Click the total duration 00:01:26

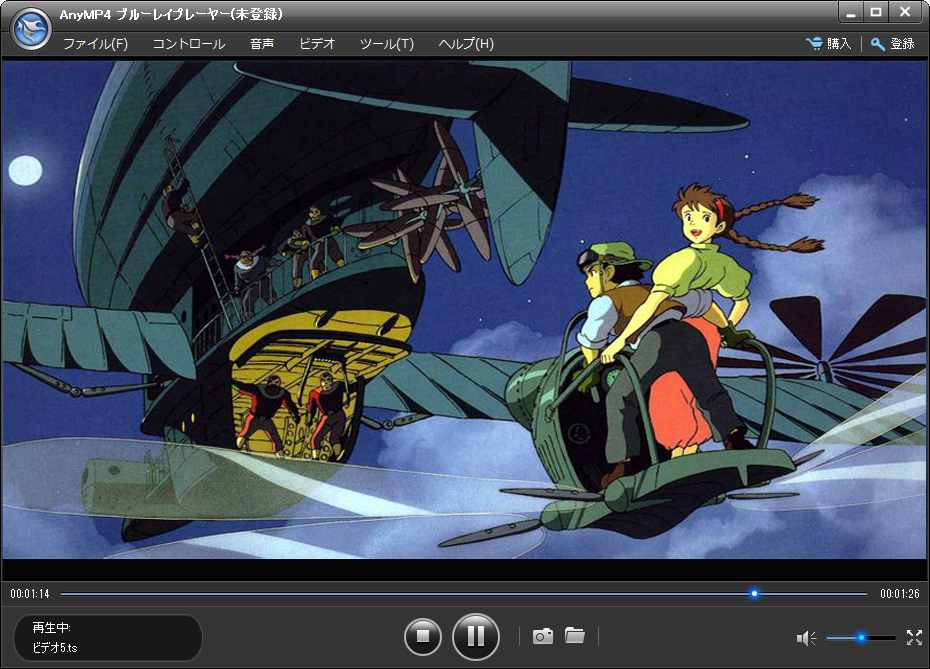(x=900, y=594)
